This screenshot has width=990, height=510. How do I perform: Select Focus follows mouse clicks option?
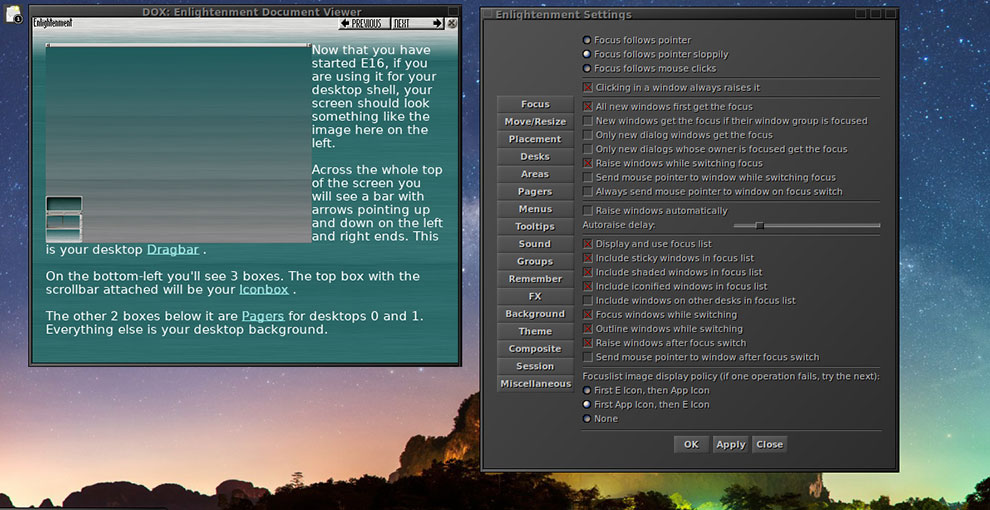point(650,68)
